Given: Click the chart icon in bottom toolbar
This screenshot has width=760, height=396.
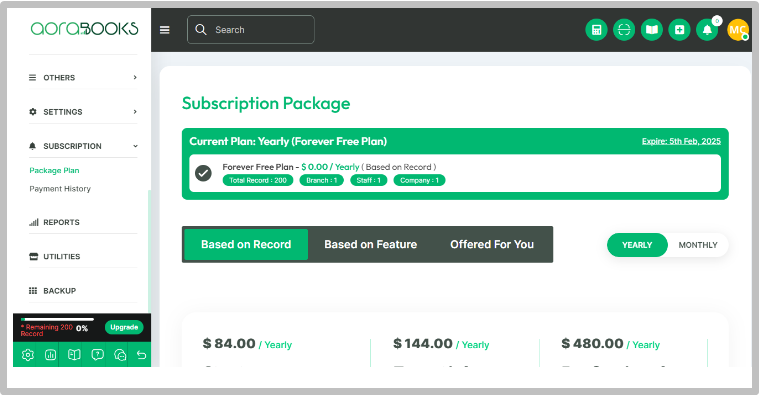Looking at the screenshot, I should tap(50, 355).
